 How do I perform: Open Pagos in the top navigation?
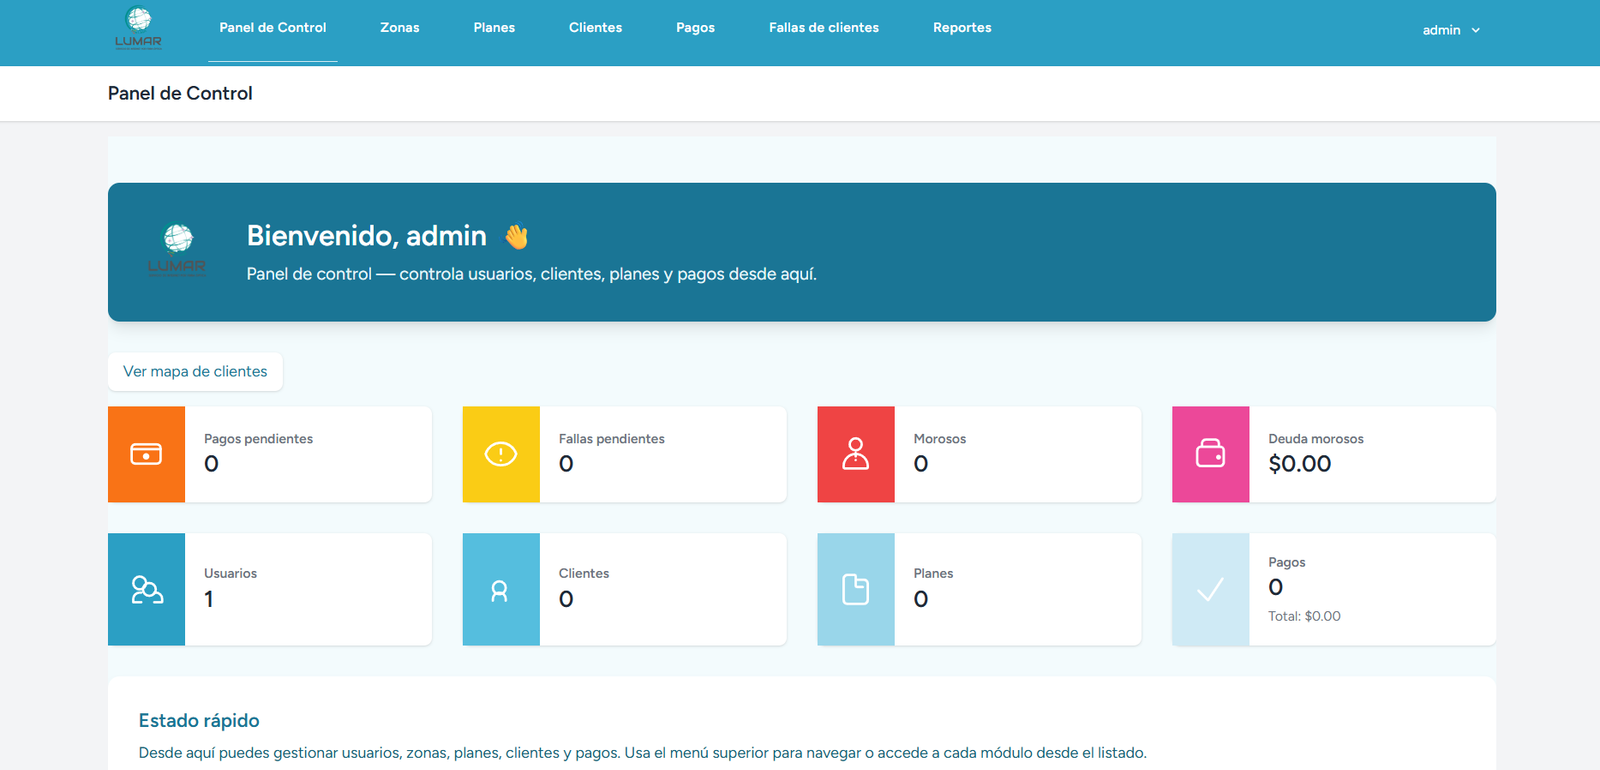(695, 28)
